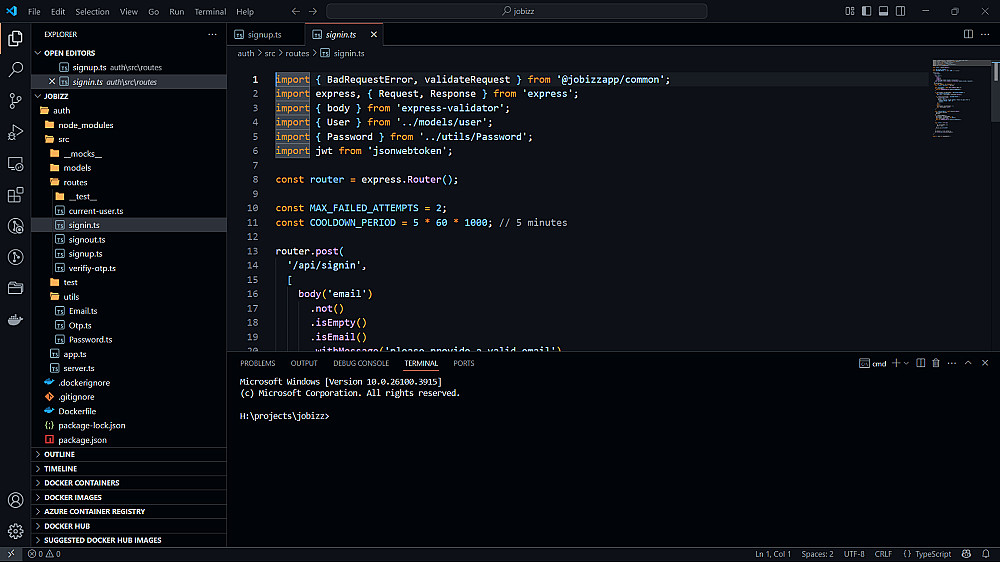
Task: Expand the DOCKER CONTAINERS section
Action: point(81,483)
